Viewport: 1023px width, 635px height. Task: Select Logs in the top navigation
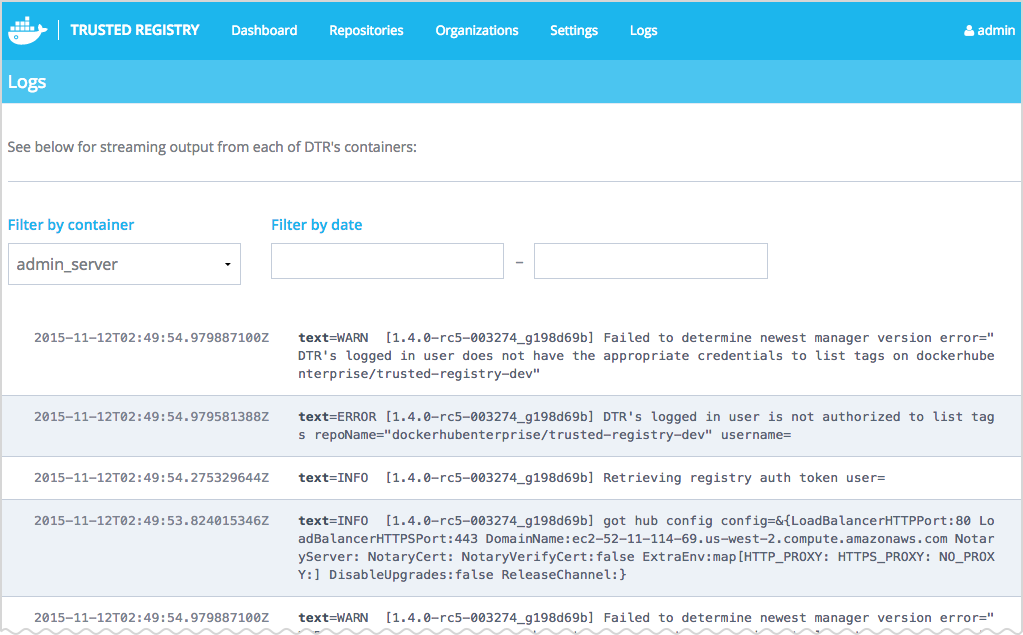643,30
